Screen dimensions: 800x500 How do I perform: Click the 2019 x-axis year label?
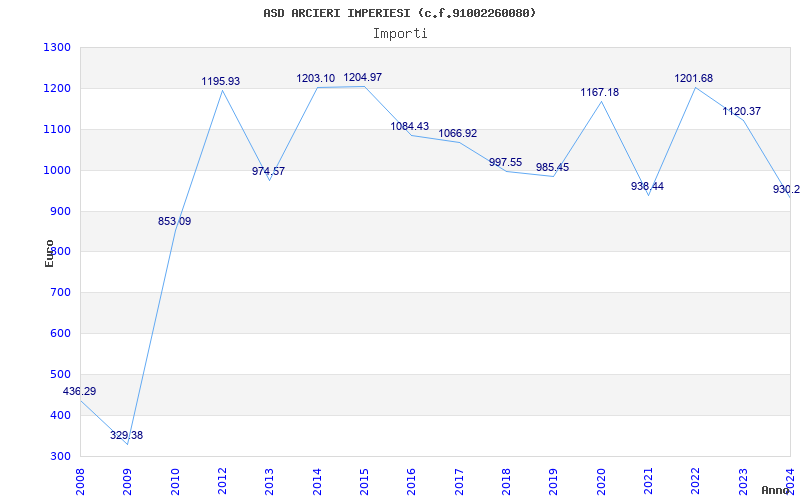tap(554, 481)
